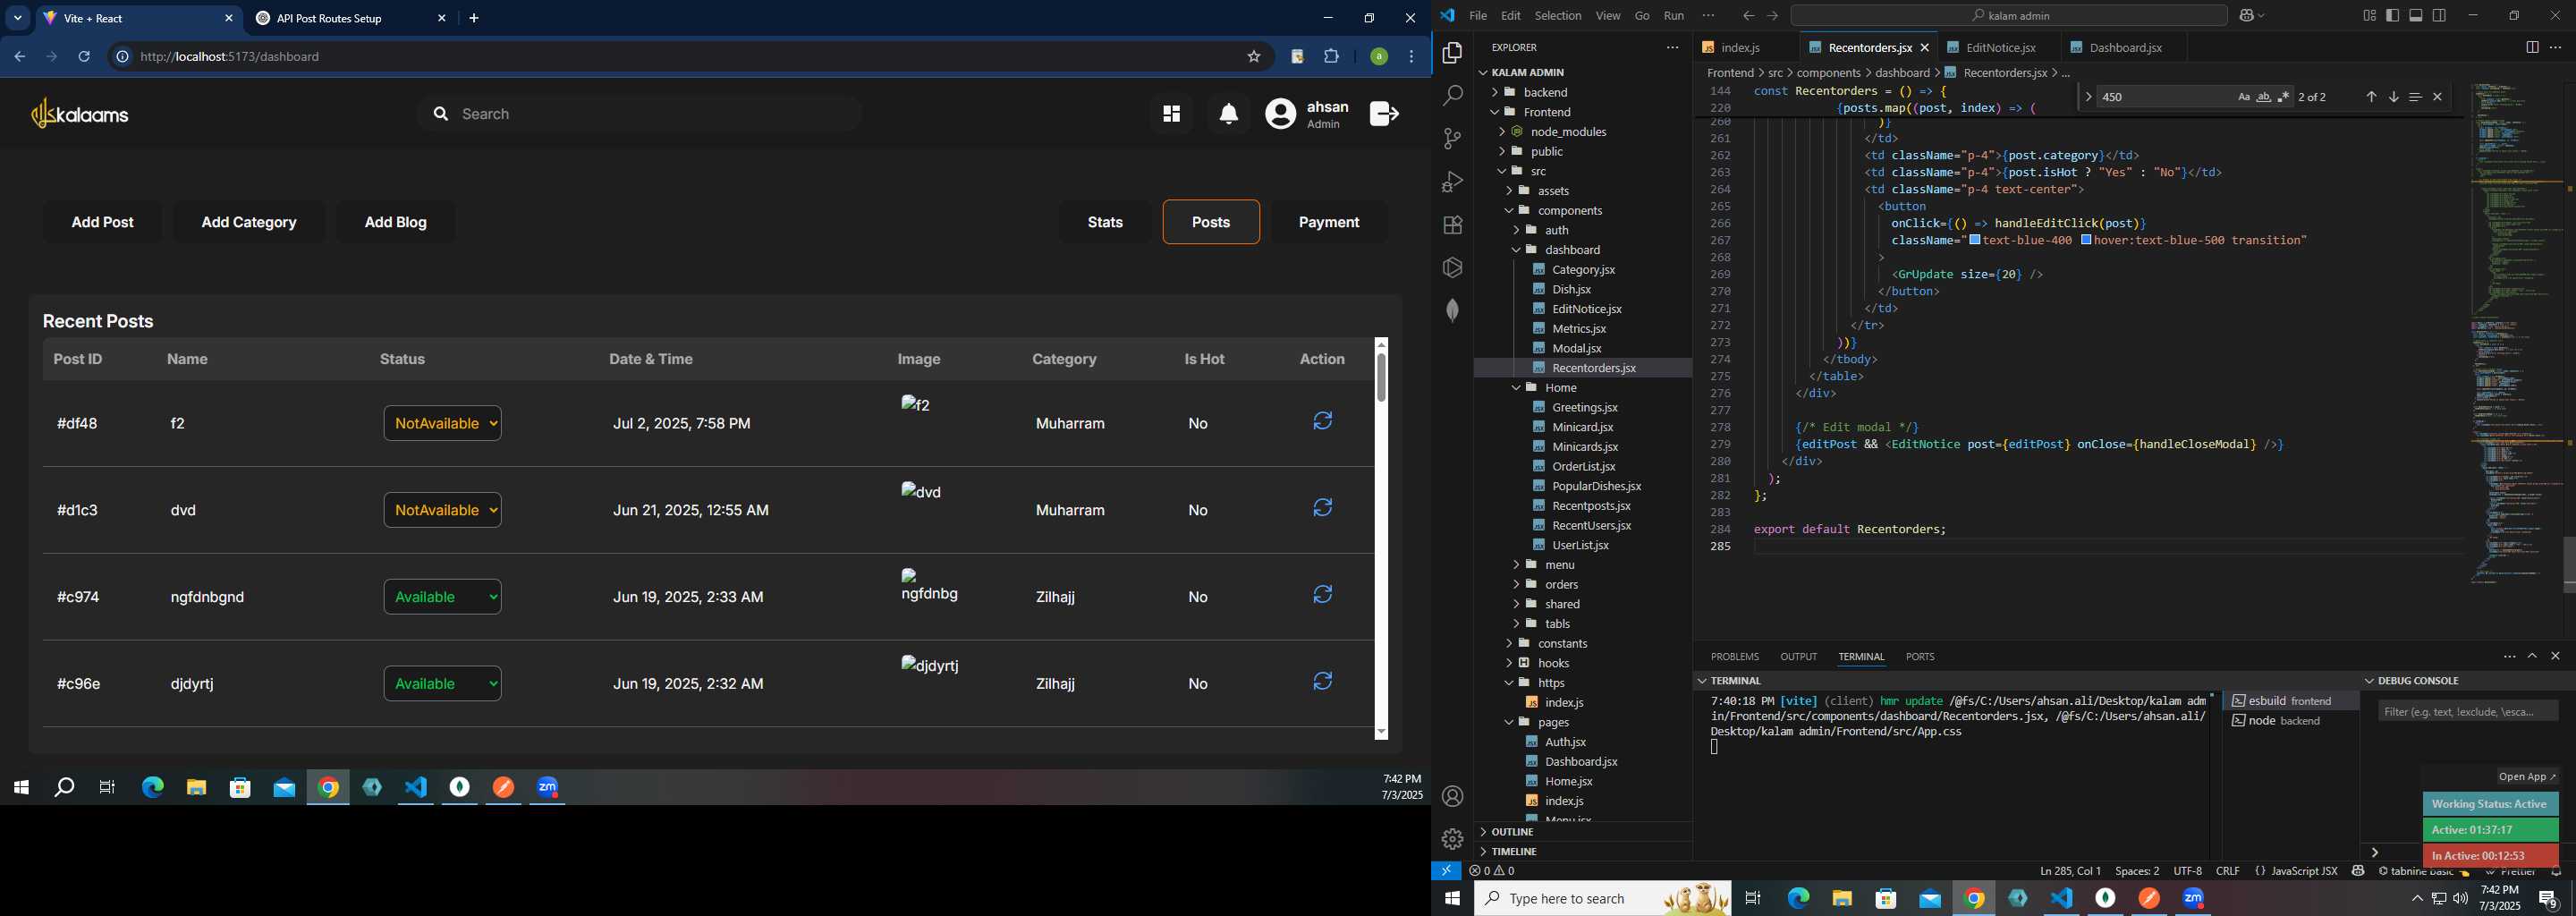This screenshot has height=916, width=2576.
Task: Open Zoom app from right taskbar
Action: 2193,899
